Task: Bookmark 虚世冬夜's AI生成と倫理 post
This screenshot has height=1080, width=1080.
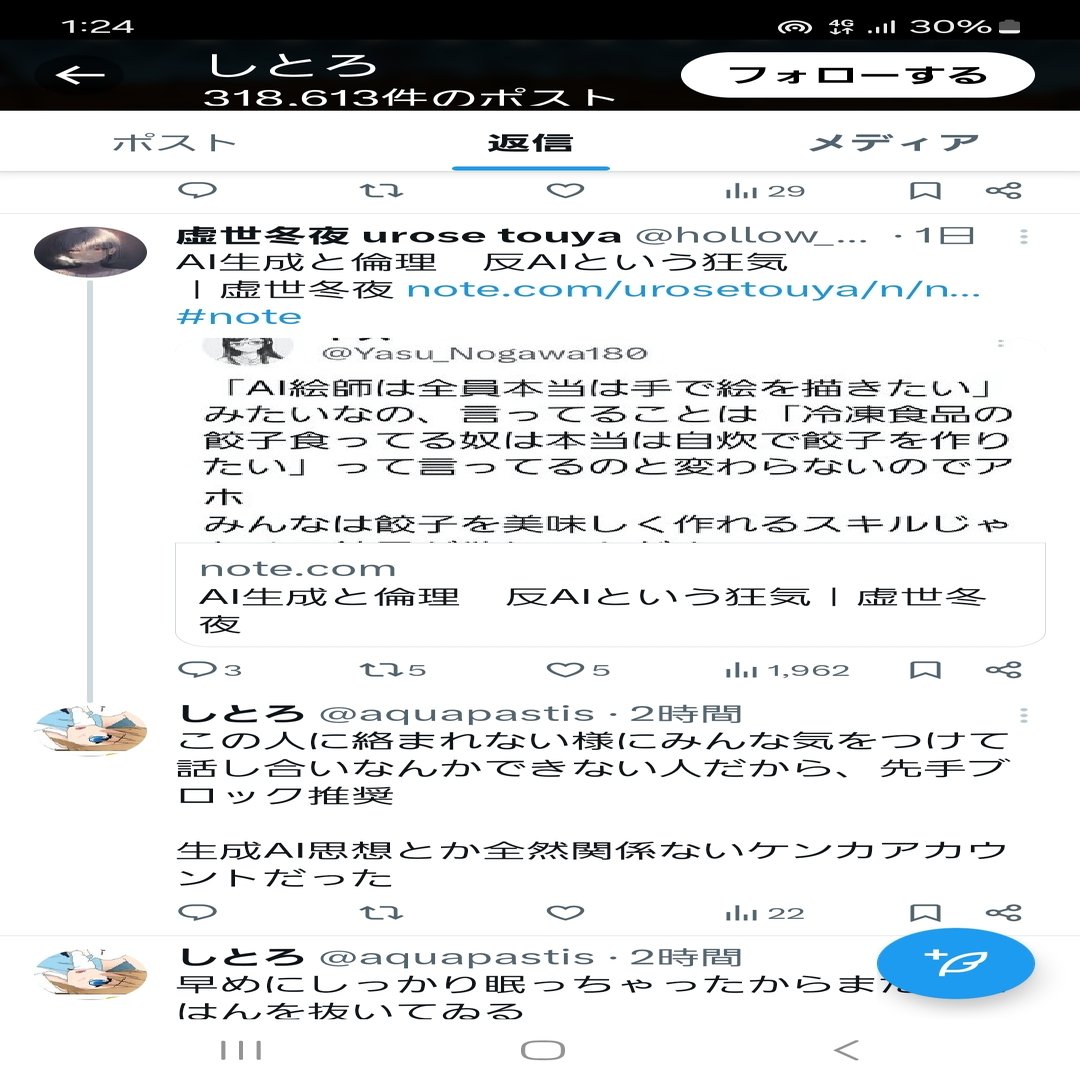Action: (925, 669)
